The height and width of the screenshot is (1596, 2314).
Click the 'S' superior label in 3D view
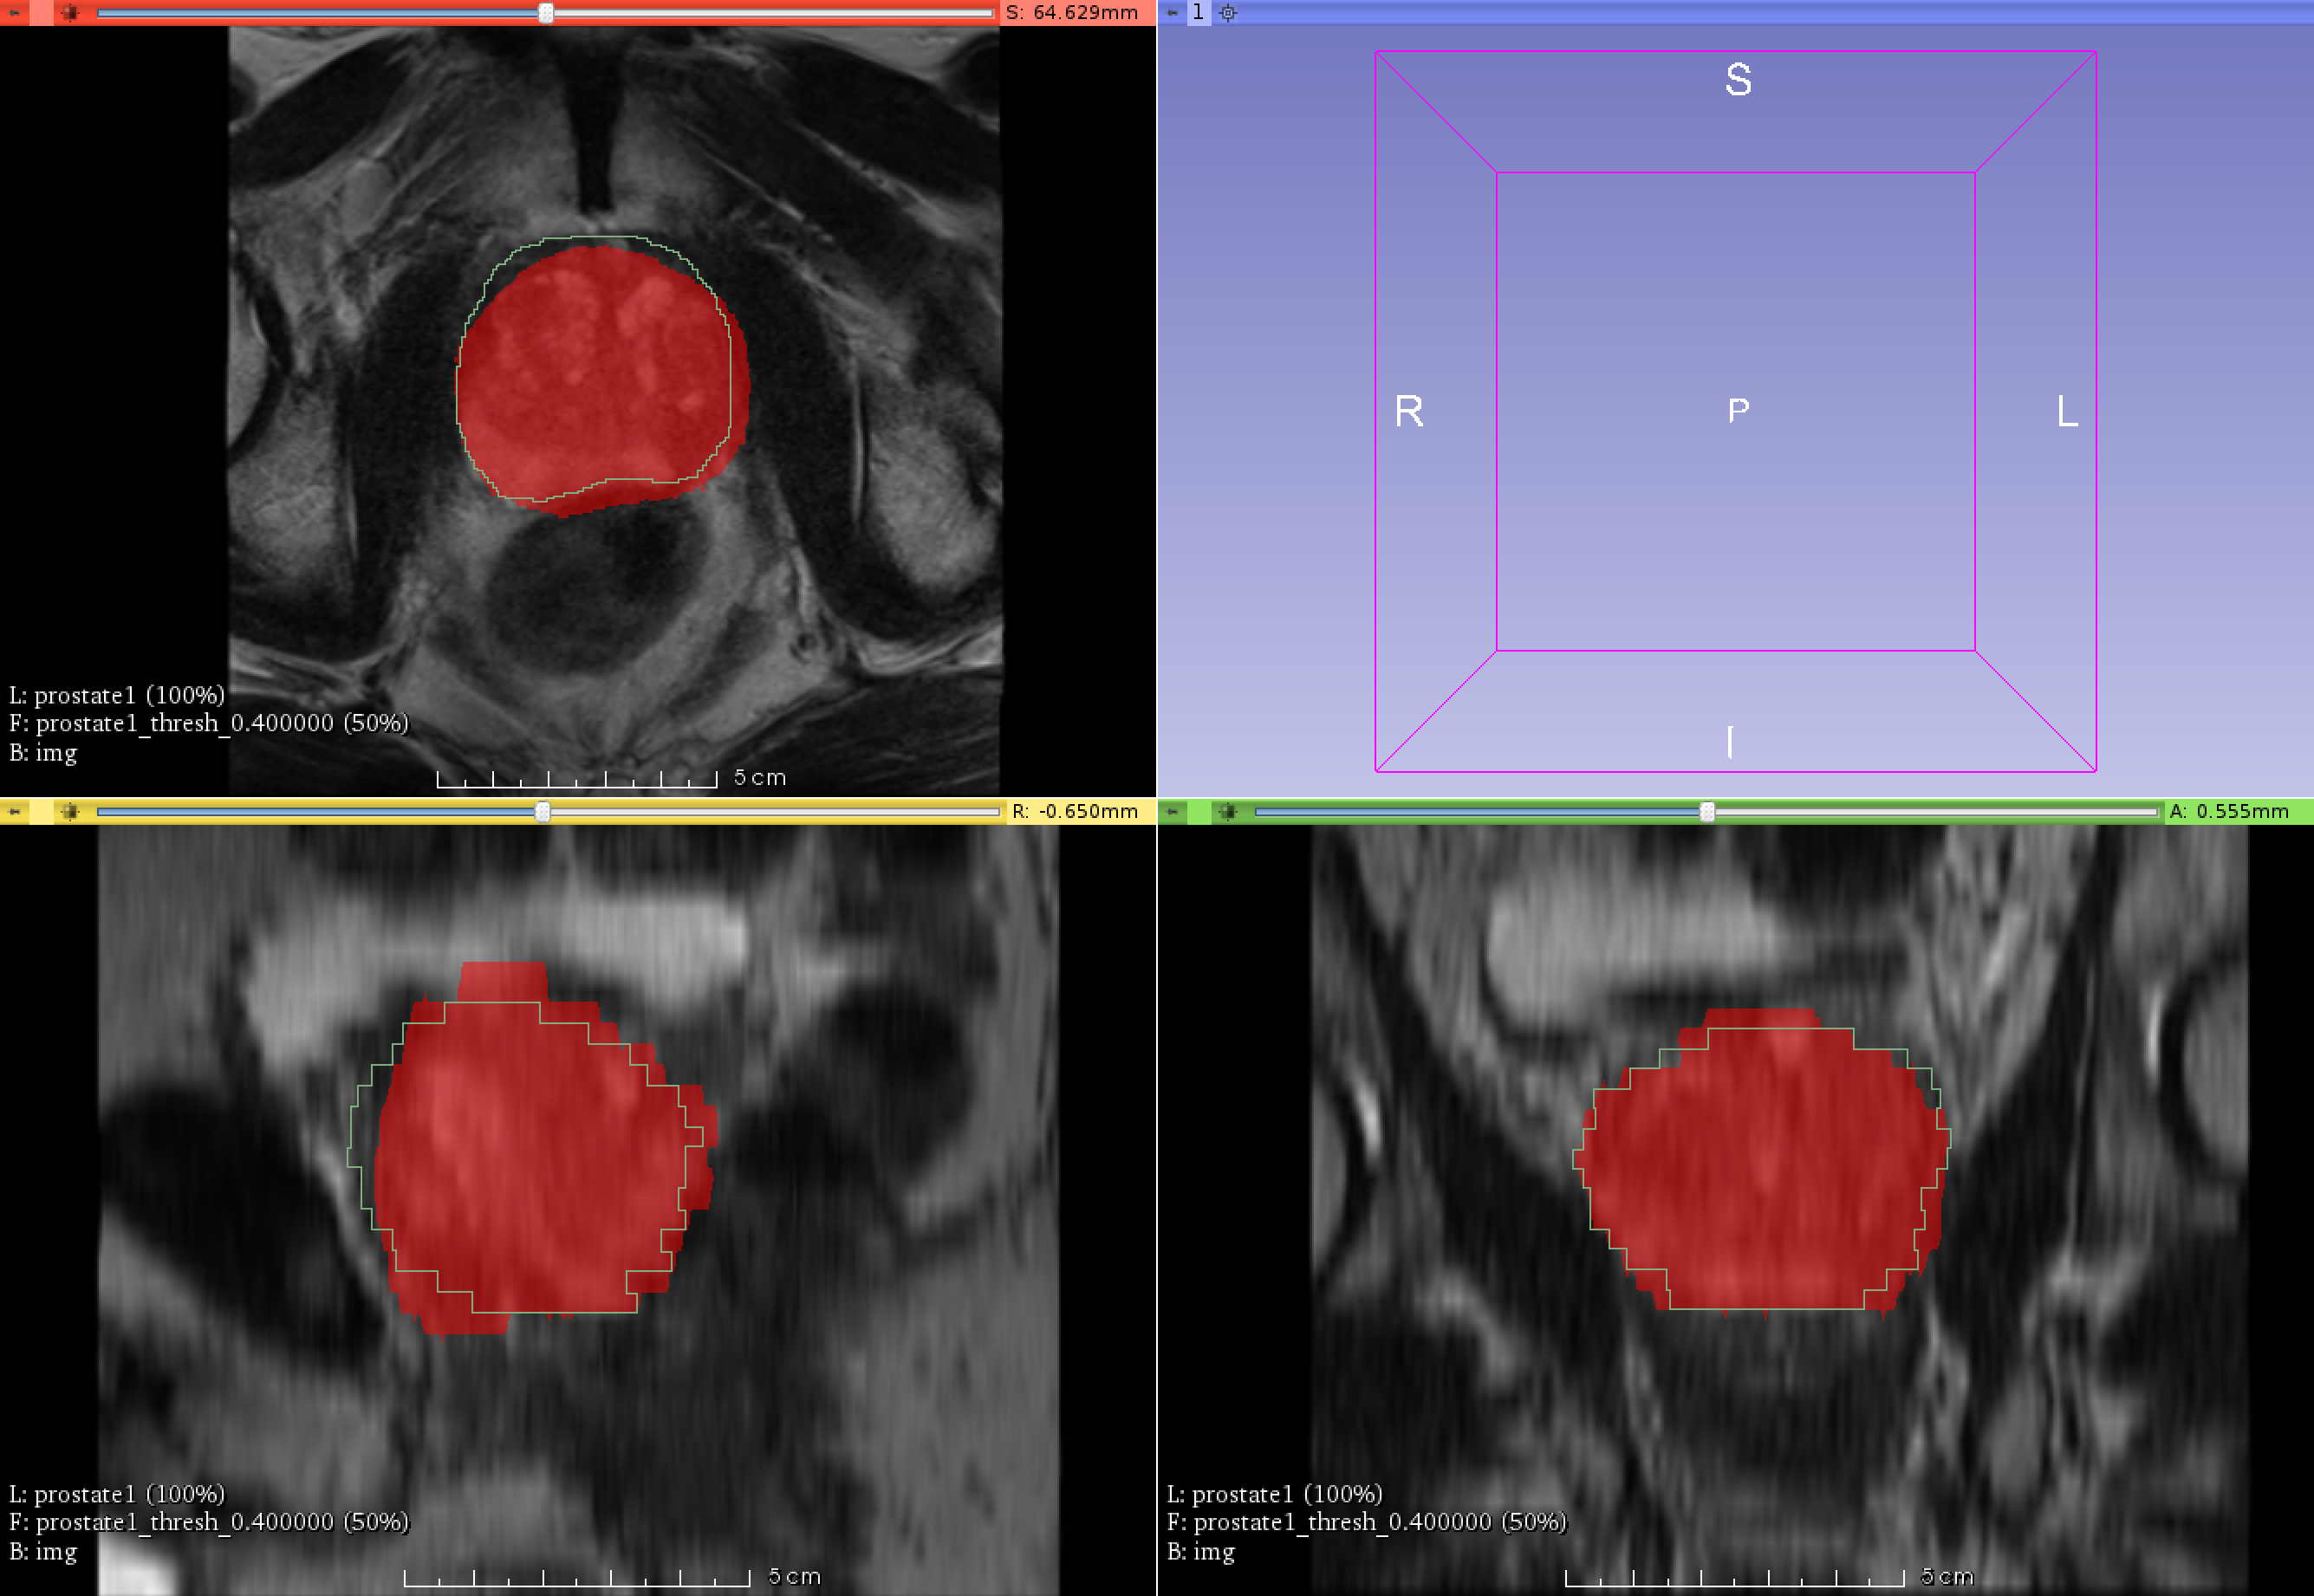point(1738,79)
